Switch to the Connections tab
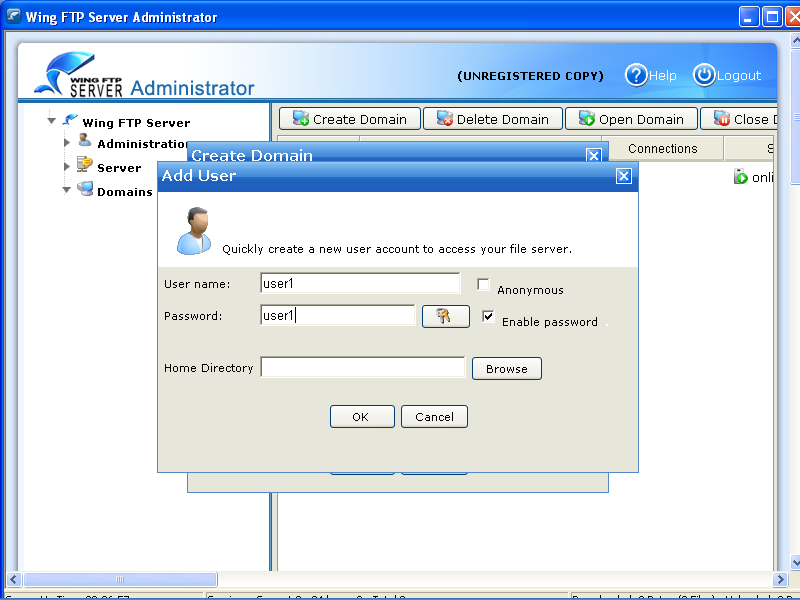This screenshot has width=800, height=600. pos(663,148)
